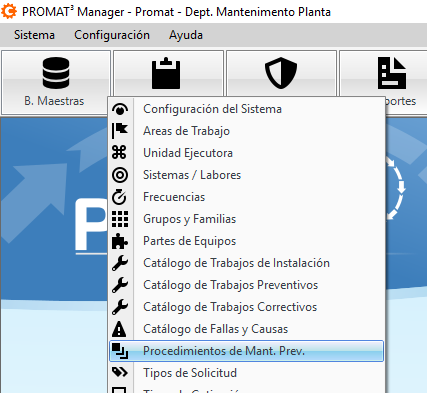The image size is (427, 393).
Task: Click warning triangle icon beside Catálogo de Fallas
Action: pos(119,329)
